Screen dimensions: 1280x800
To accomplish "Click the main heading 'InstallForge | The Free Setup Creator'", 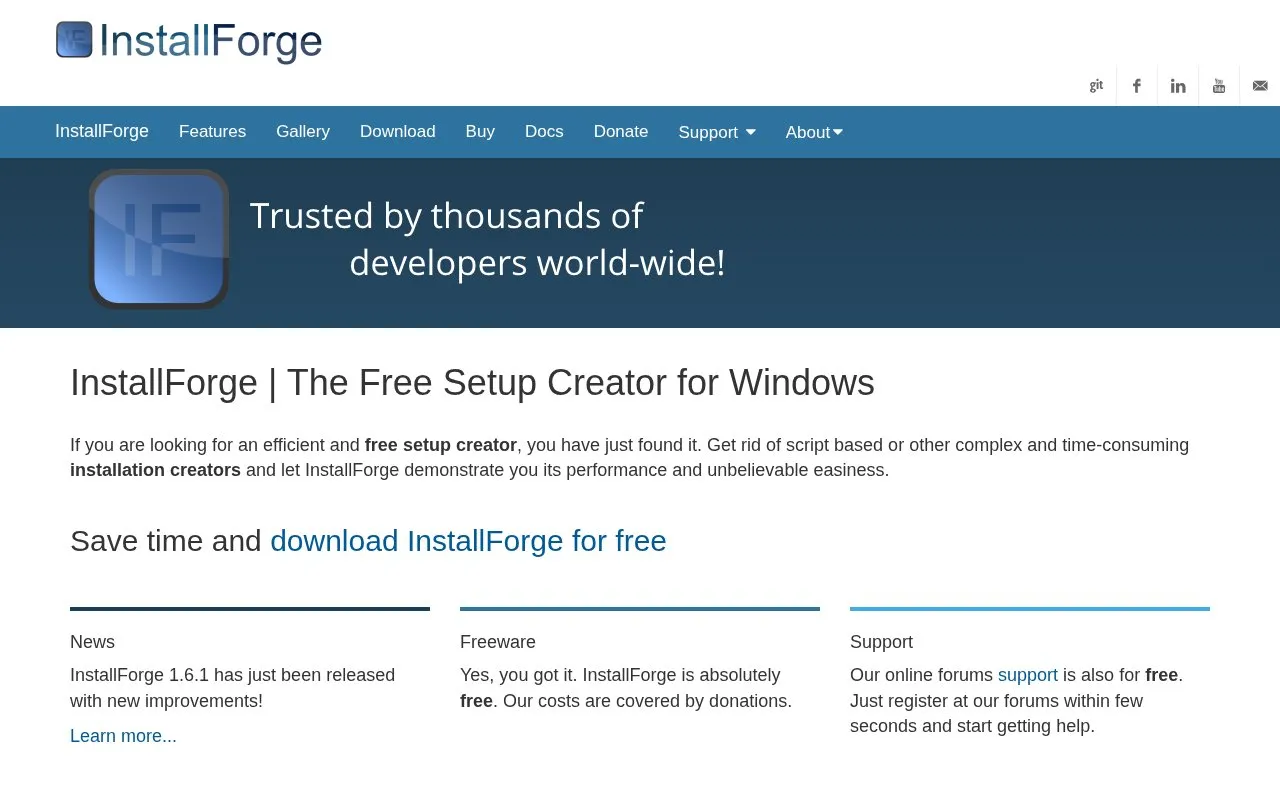I will coord(472,383).
